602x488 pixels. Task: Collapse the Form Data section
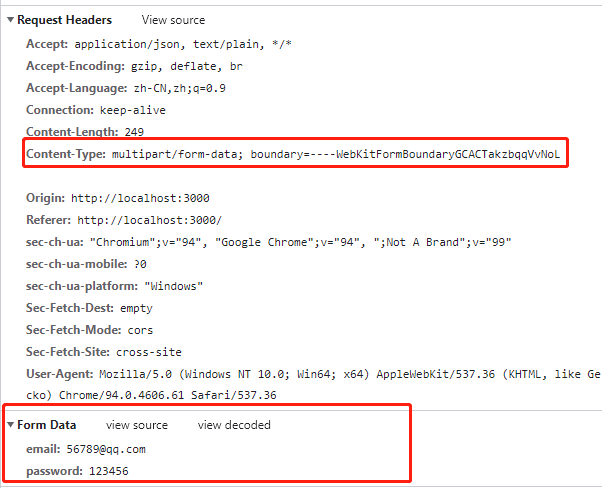(10, 425)
